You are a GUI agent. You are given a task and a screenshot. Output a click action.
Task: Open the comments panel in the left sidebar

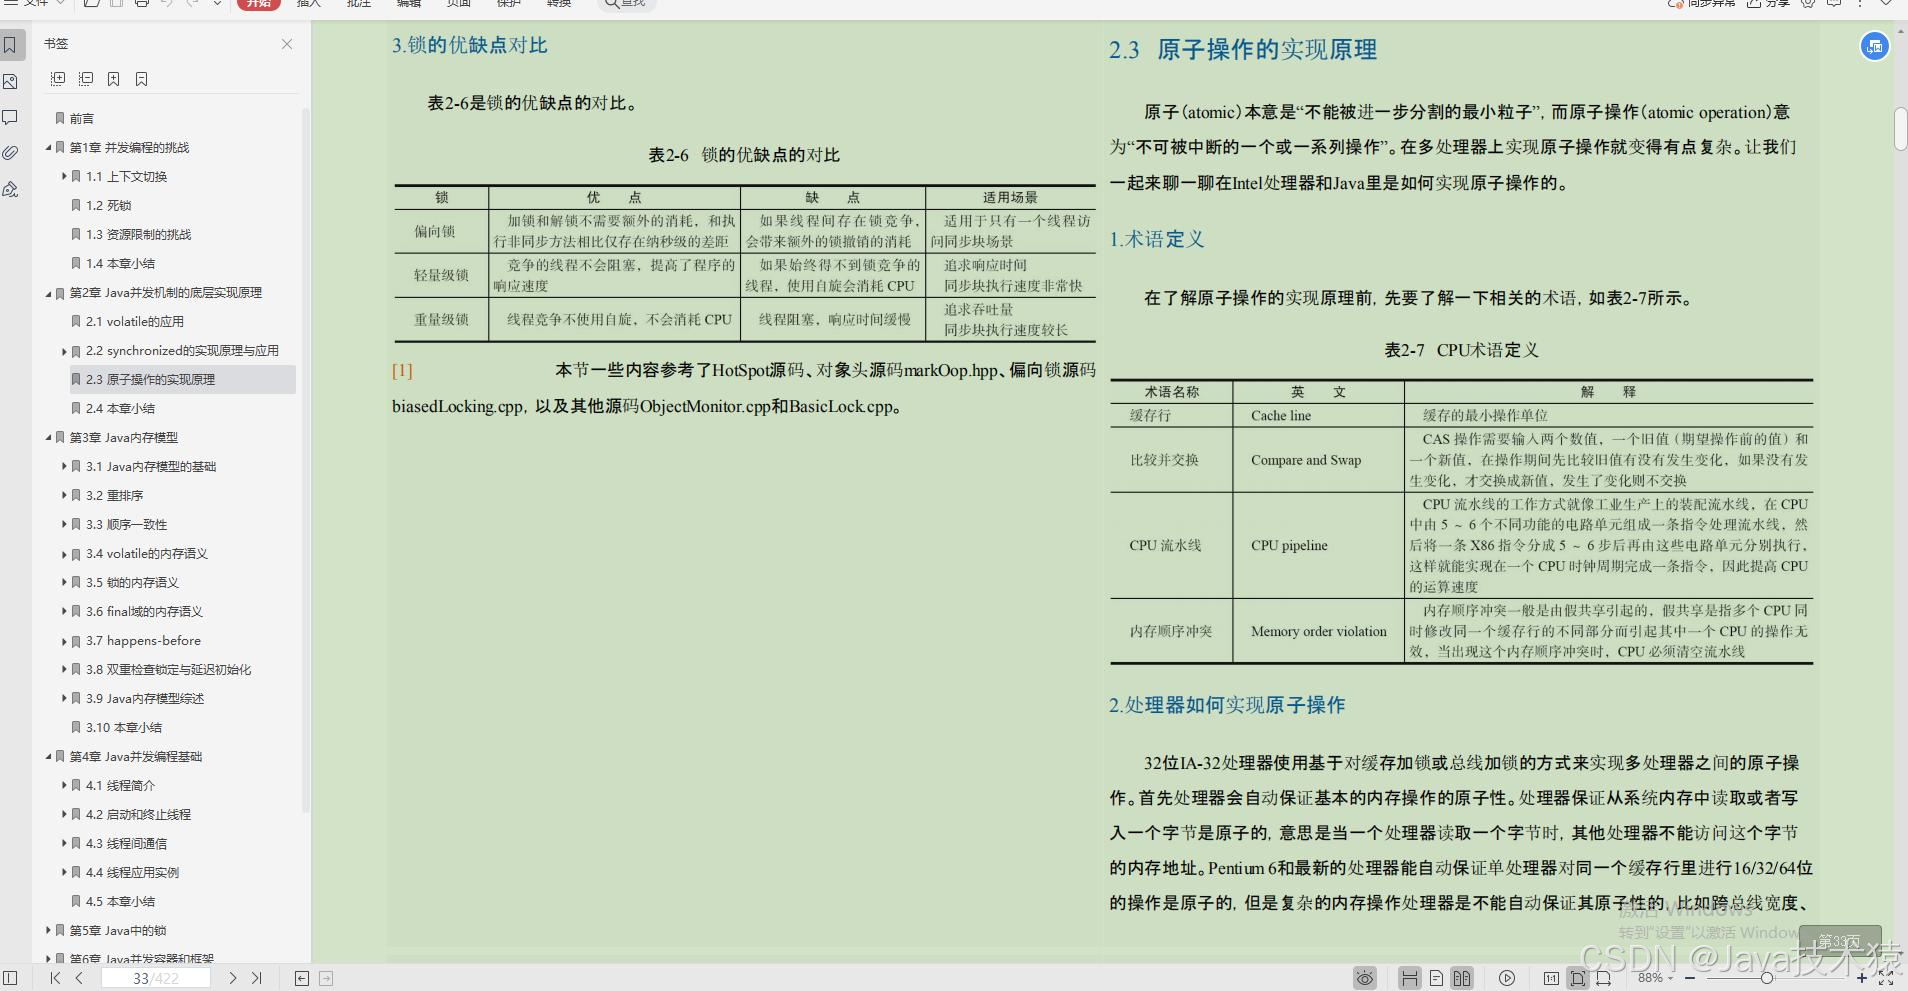coord(11,117)
